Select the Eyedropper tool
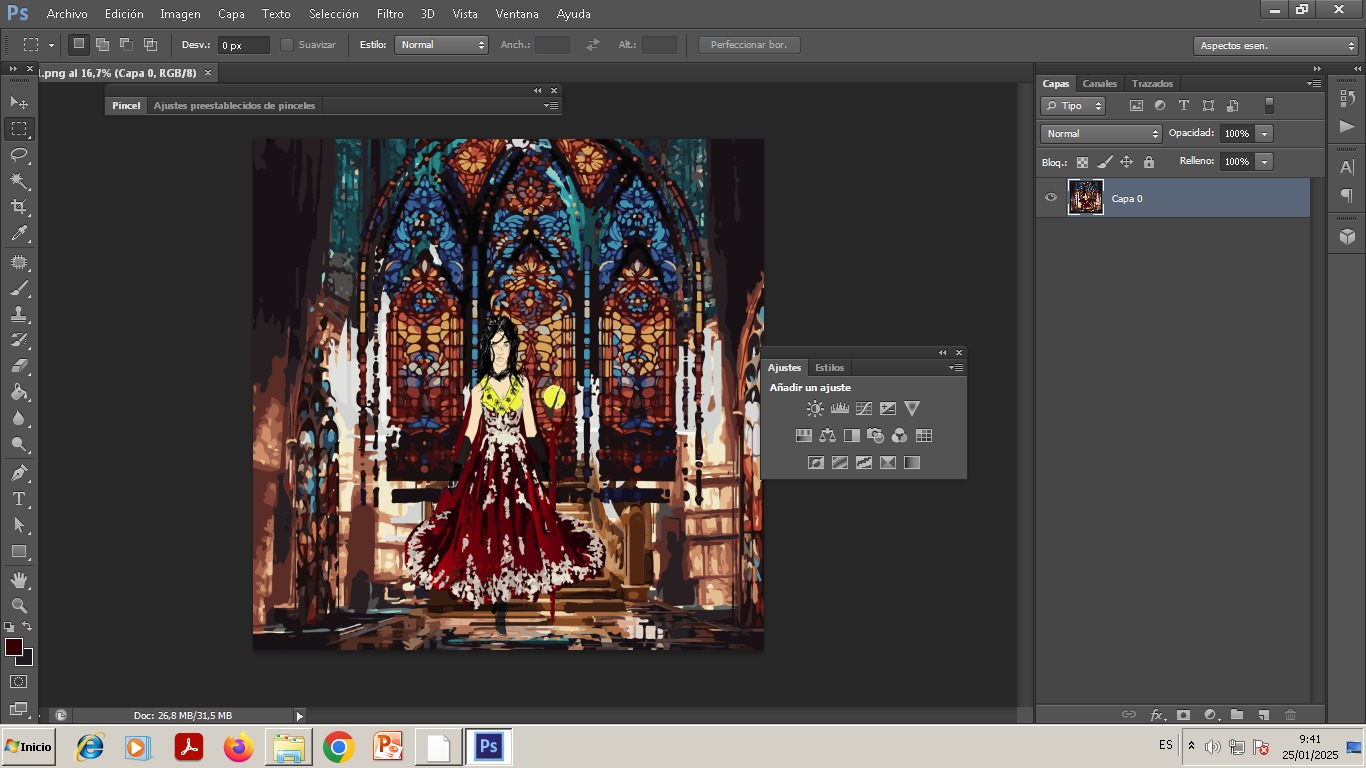Viewport: 1366px width, 768px height. (19, 234)
